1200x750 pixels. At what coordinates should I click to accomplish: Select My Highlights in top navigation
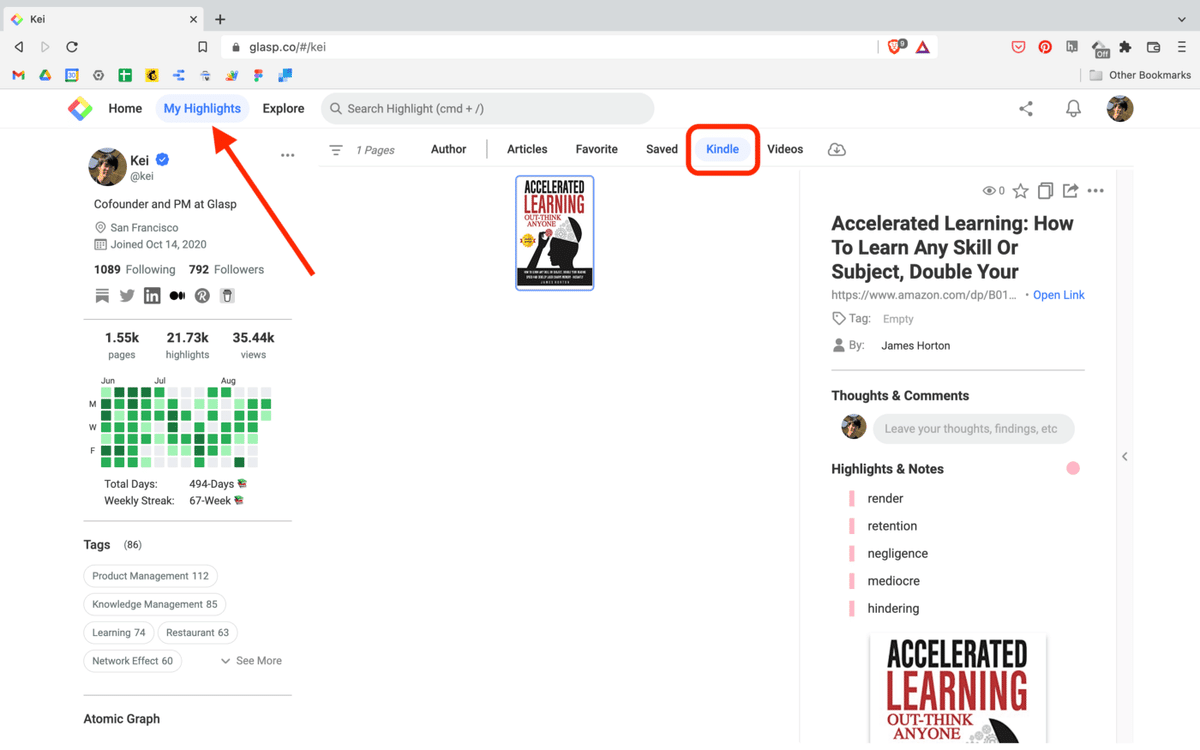tap(202, 108)
